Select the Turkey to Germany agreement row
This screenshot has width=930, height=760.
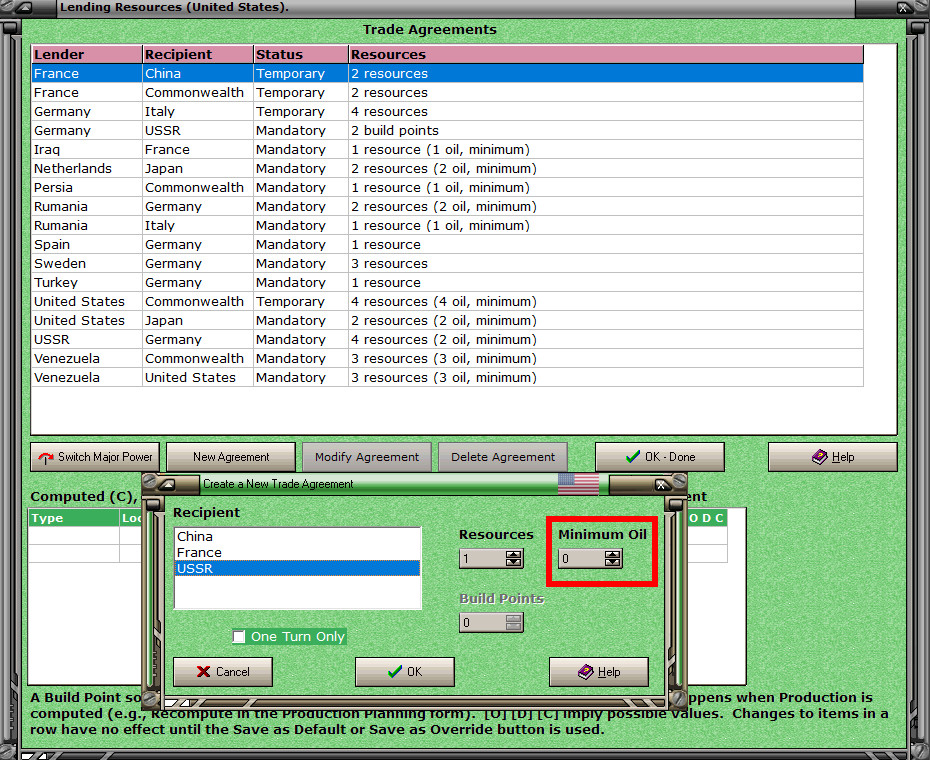tap(447, 282)
